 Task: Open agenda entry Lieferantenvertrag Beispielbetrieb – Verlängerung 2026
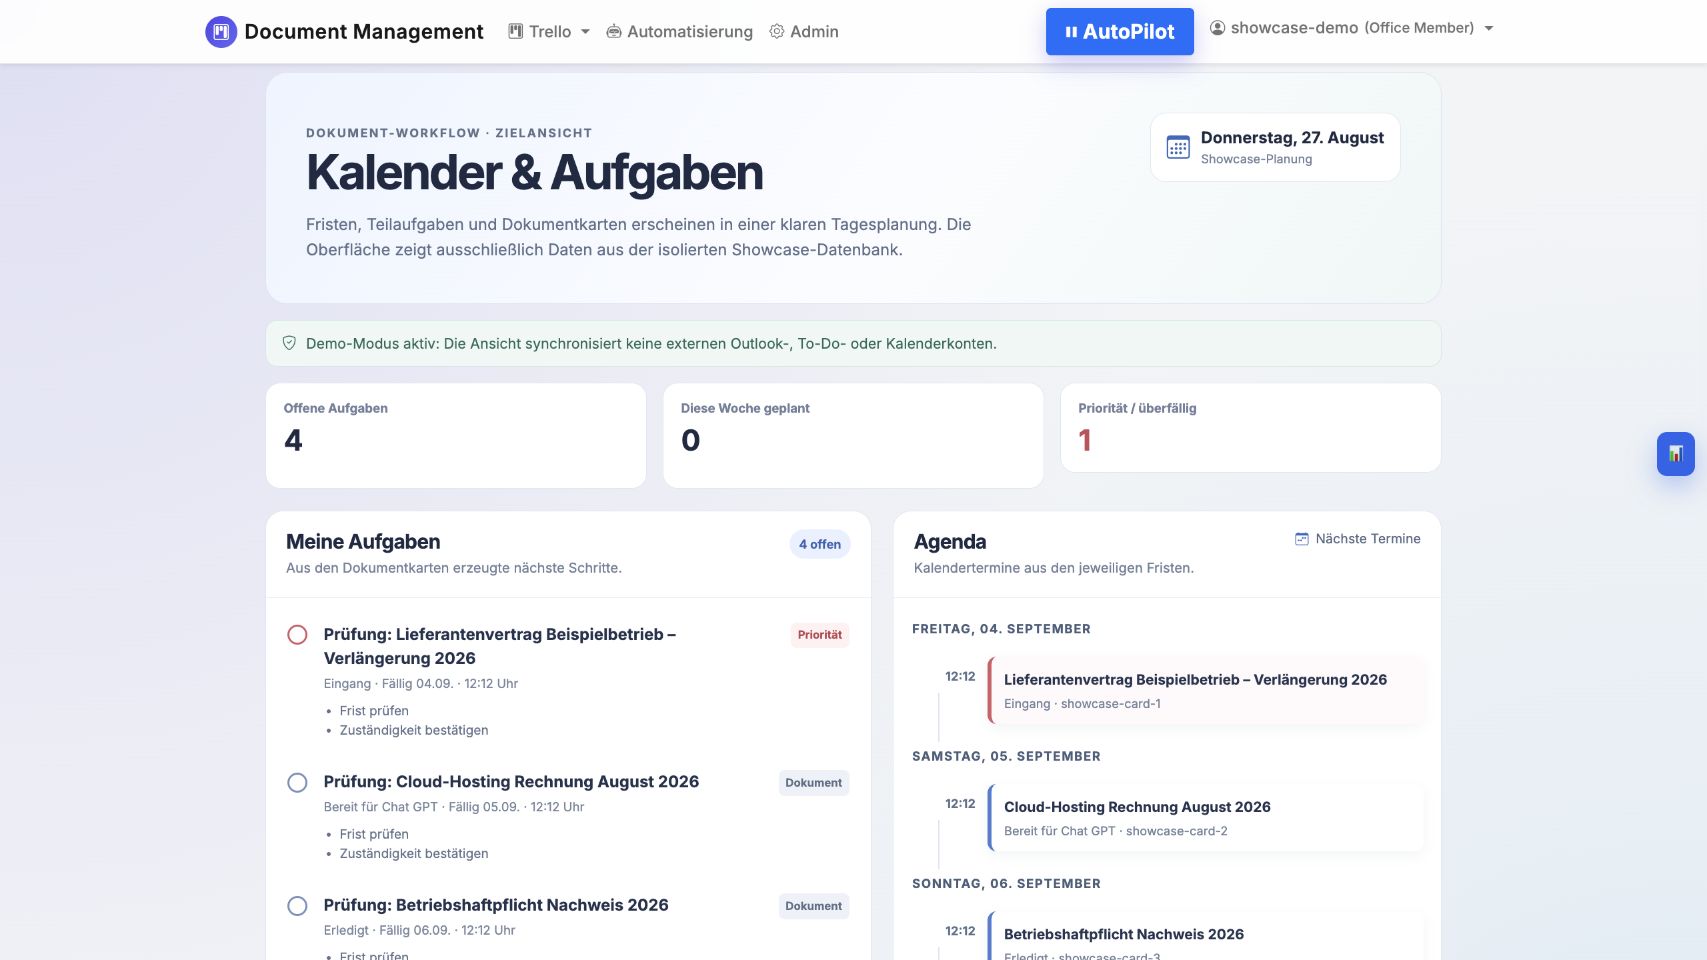[x=1205, y=690]
